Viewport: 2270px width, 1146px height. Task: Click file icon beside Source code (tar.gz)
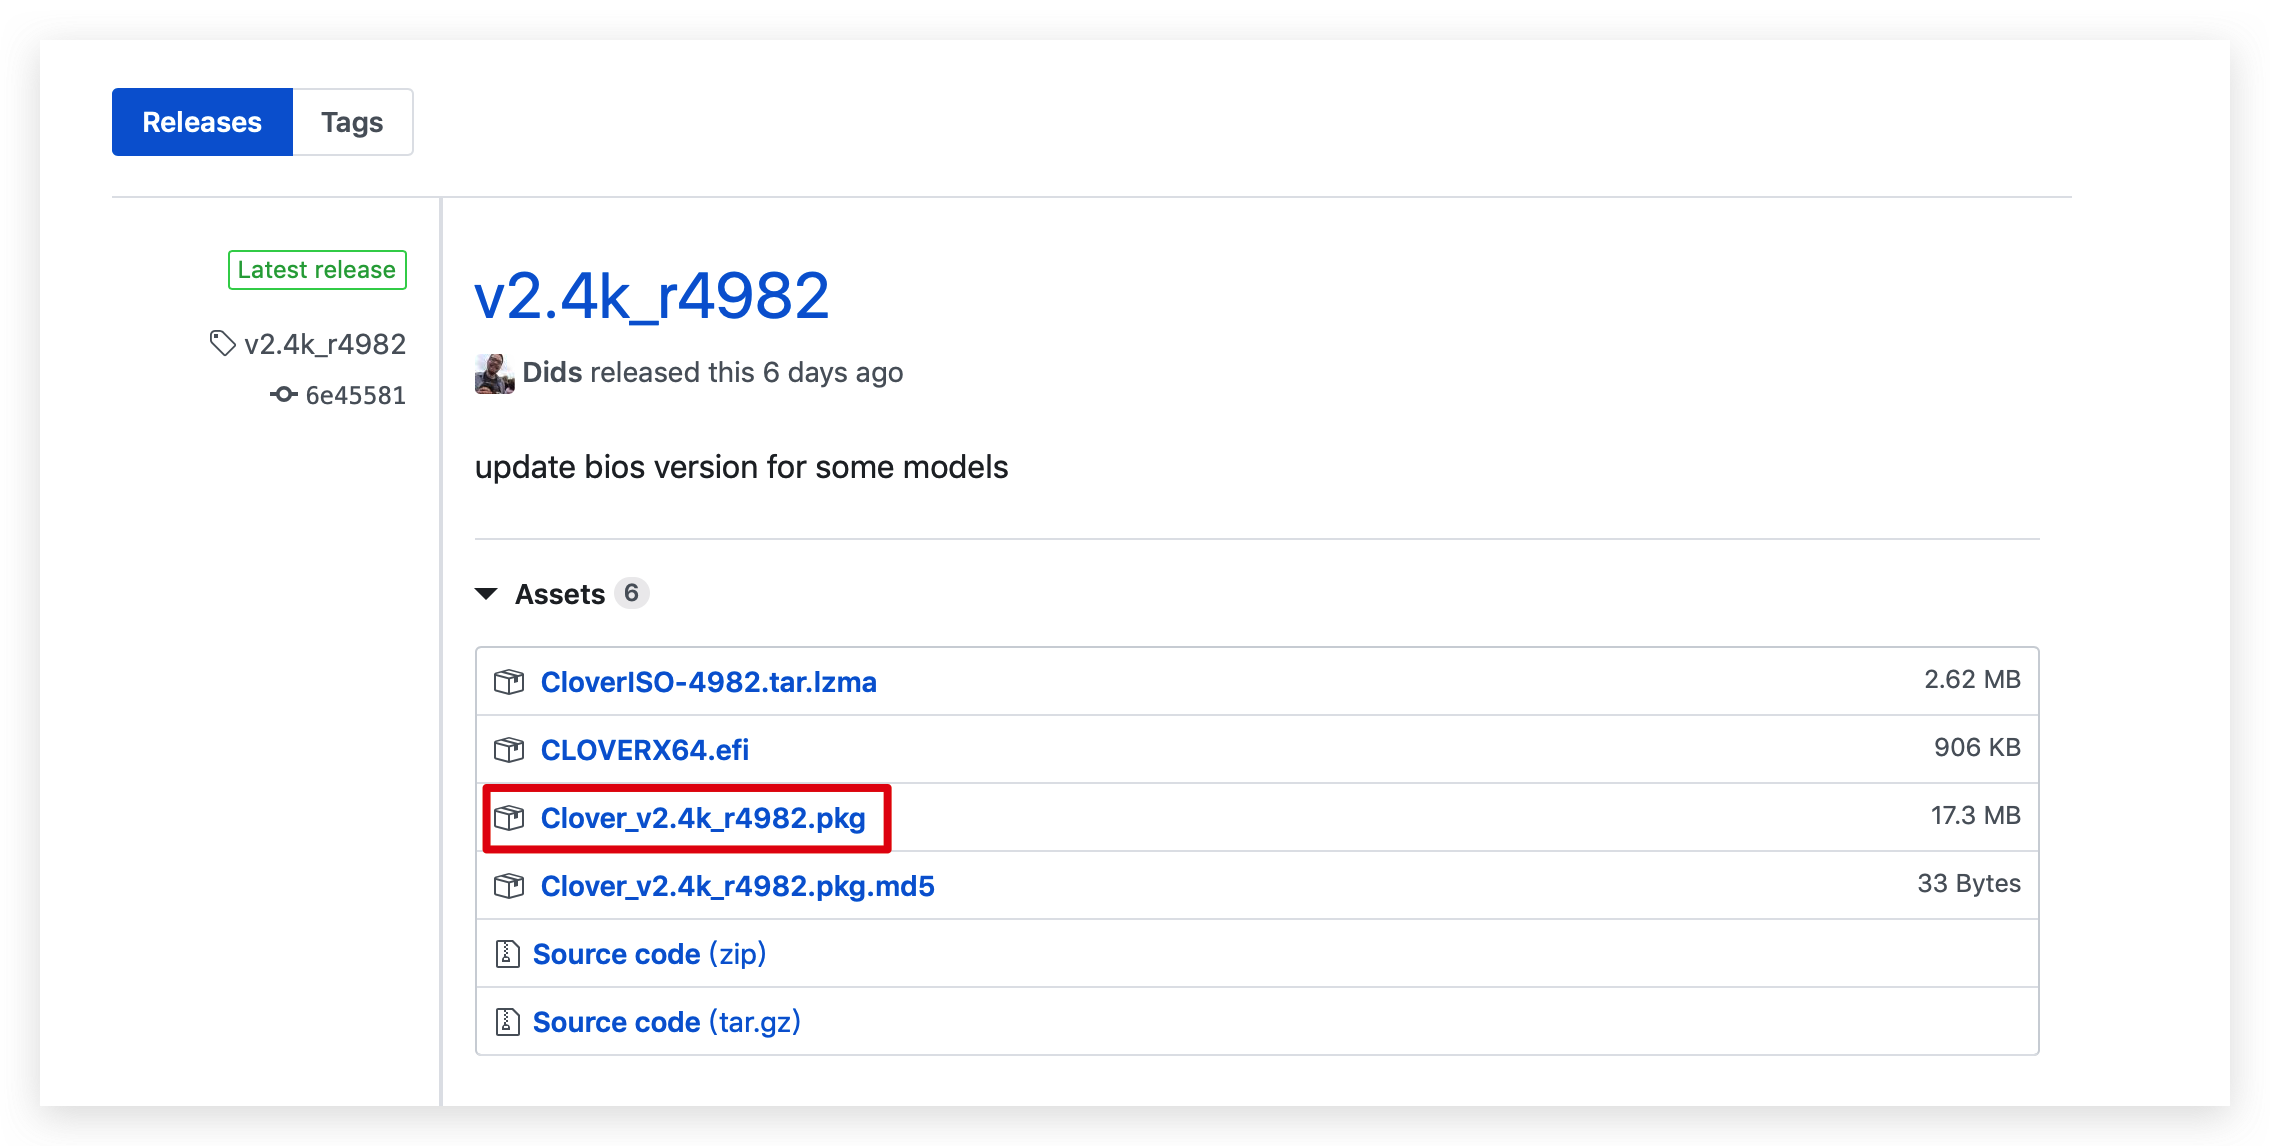[508, 1022]
